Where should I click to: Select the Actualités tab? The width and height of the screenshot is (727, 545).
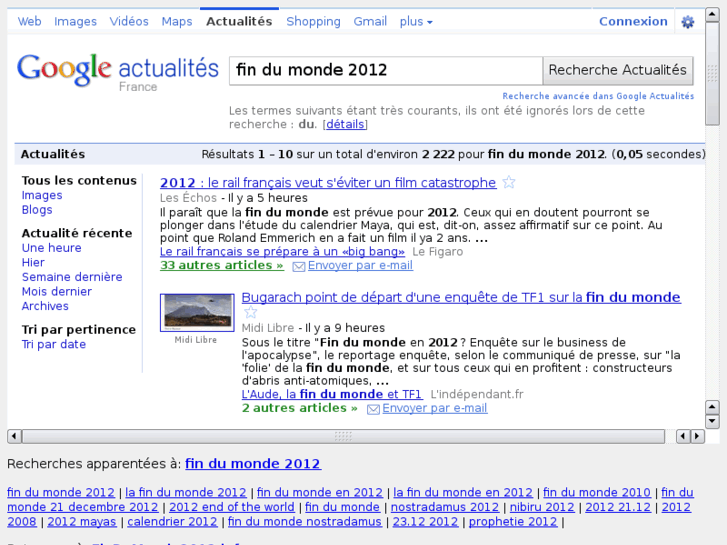tap(239, 21)
